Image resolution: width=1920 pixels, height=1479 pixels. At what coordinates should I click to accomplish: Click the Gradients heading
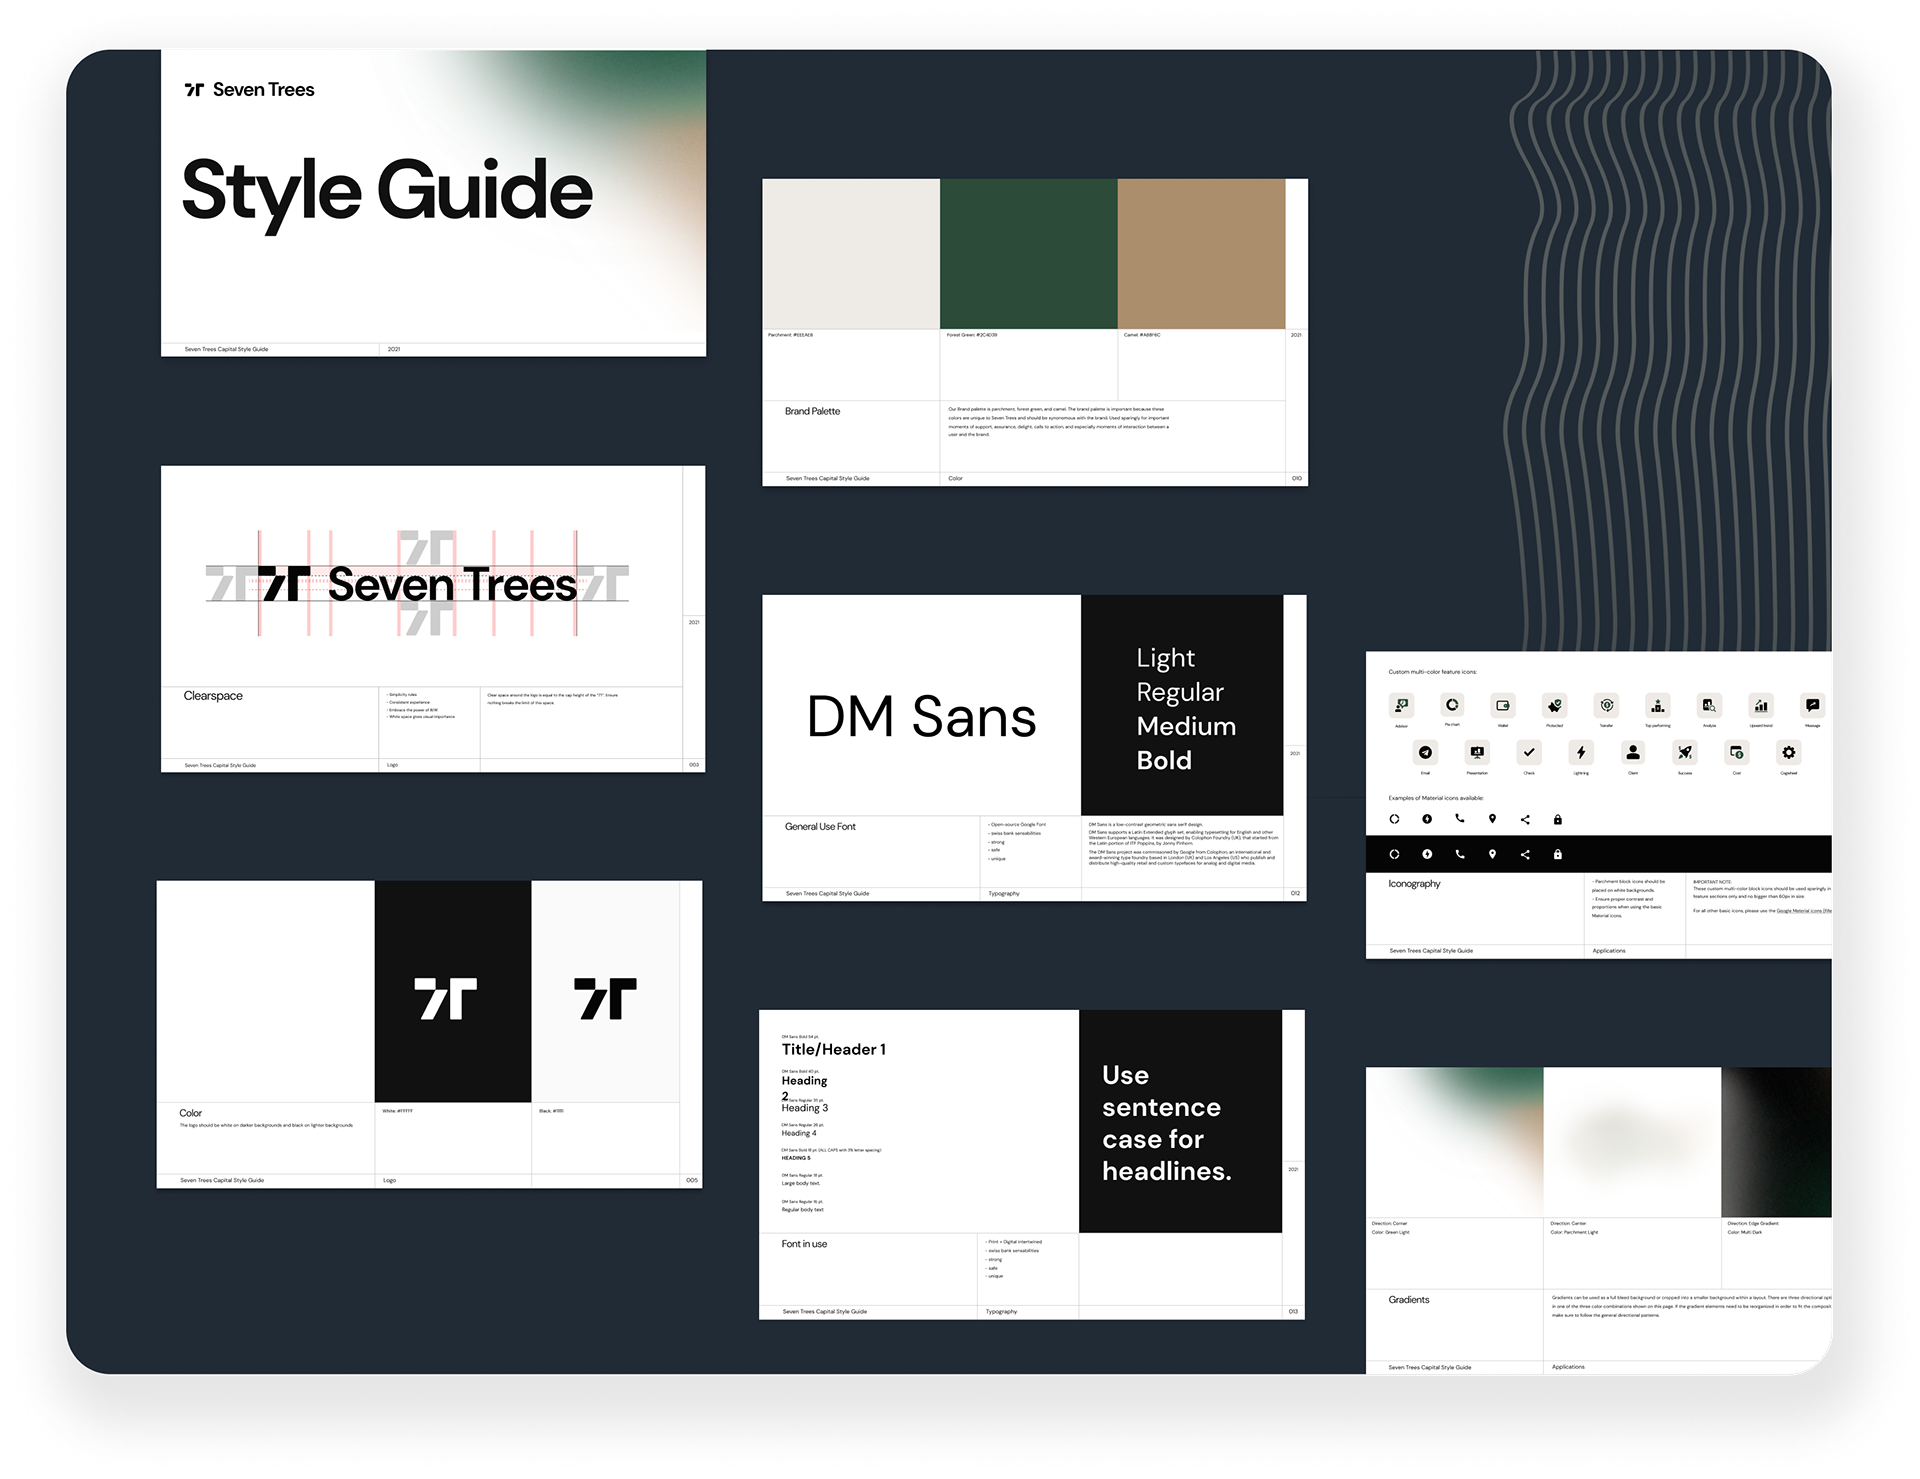coord(1409,1300)
